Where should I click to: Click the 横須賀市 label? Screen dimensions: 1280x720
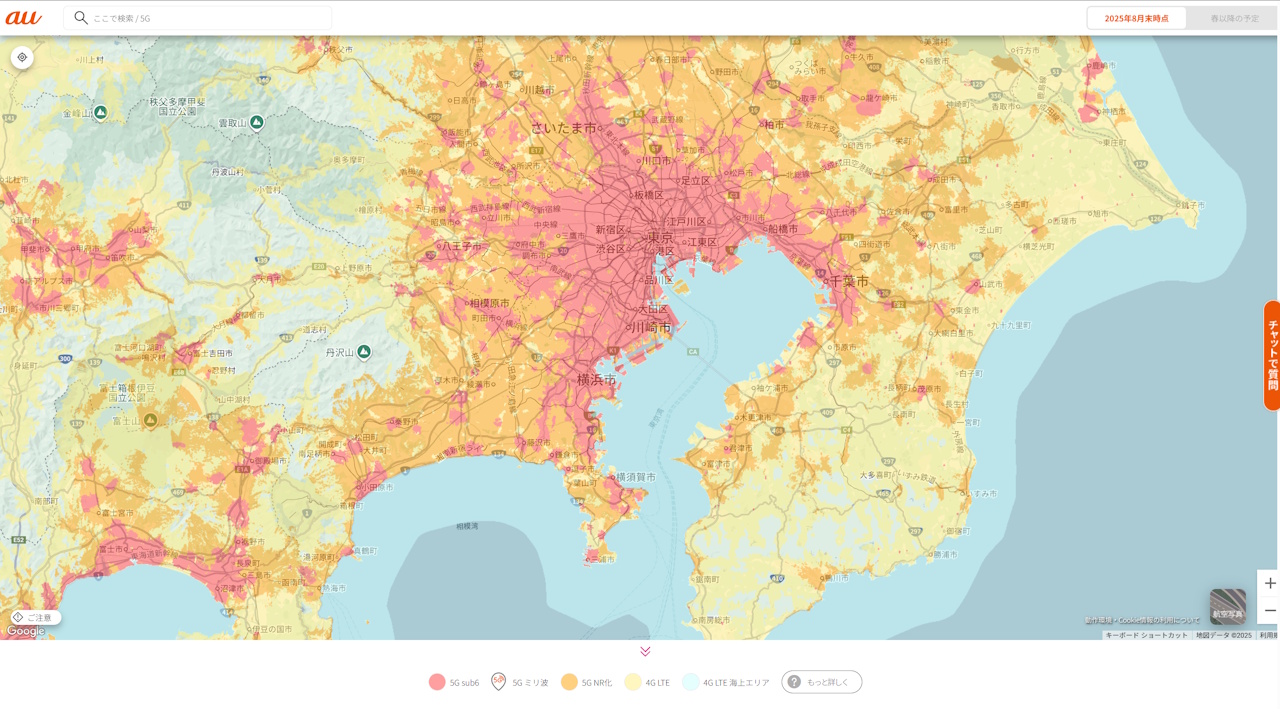(636, 477)
